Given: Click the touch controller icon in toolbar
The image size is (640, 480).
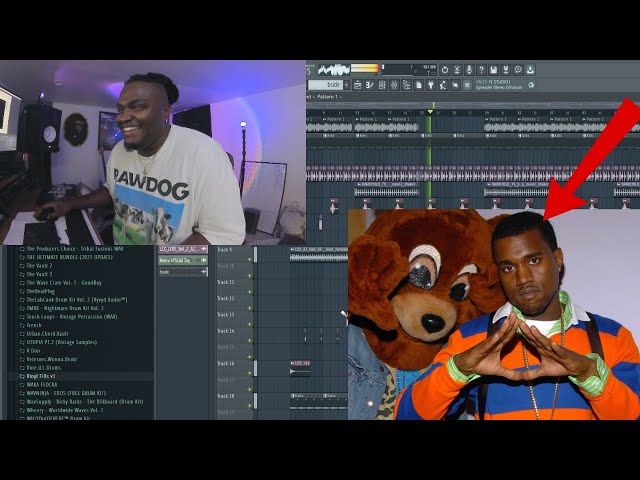Looking at the screenshot, I should point(456,85).
